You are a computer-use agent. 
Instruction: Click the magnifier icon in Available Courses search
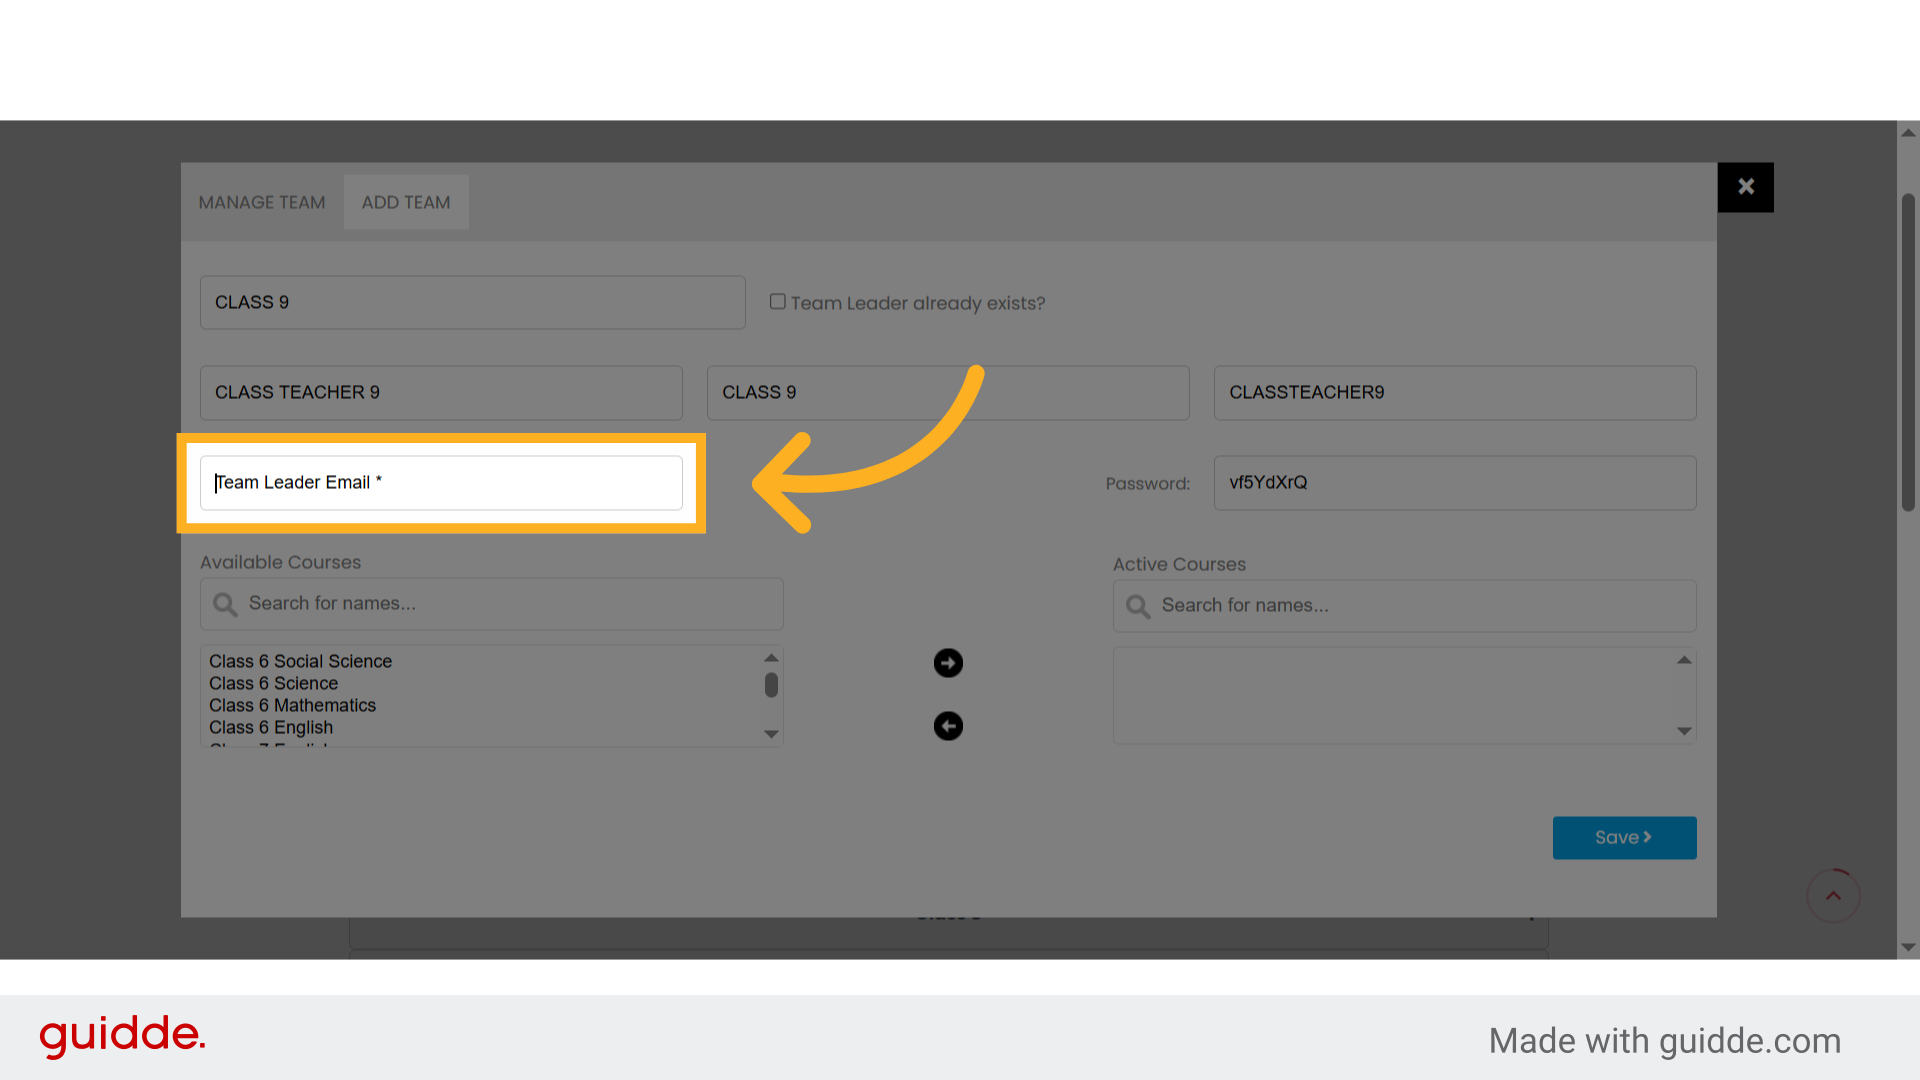point(225,604)
